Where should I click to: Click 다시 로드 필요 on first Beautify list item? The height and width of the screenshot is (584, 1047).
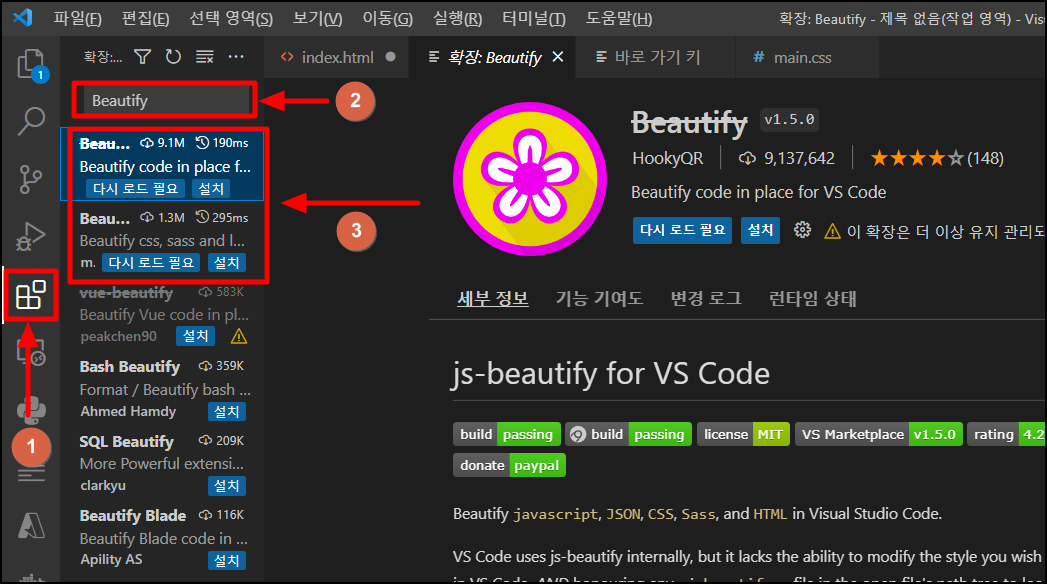pos(136,189)
